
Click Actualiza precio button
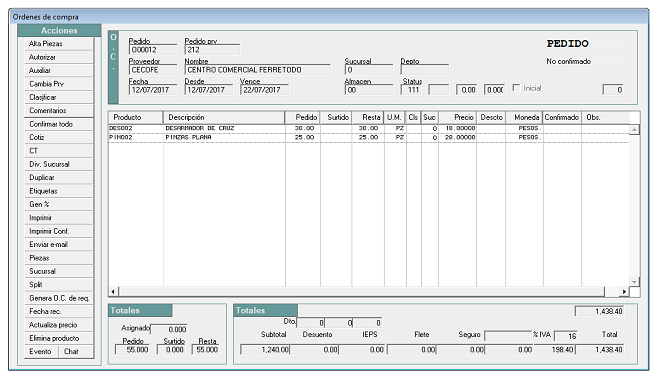pyautogui.click(x=59, y=325)
